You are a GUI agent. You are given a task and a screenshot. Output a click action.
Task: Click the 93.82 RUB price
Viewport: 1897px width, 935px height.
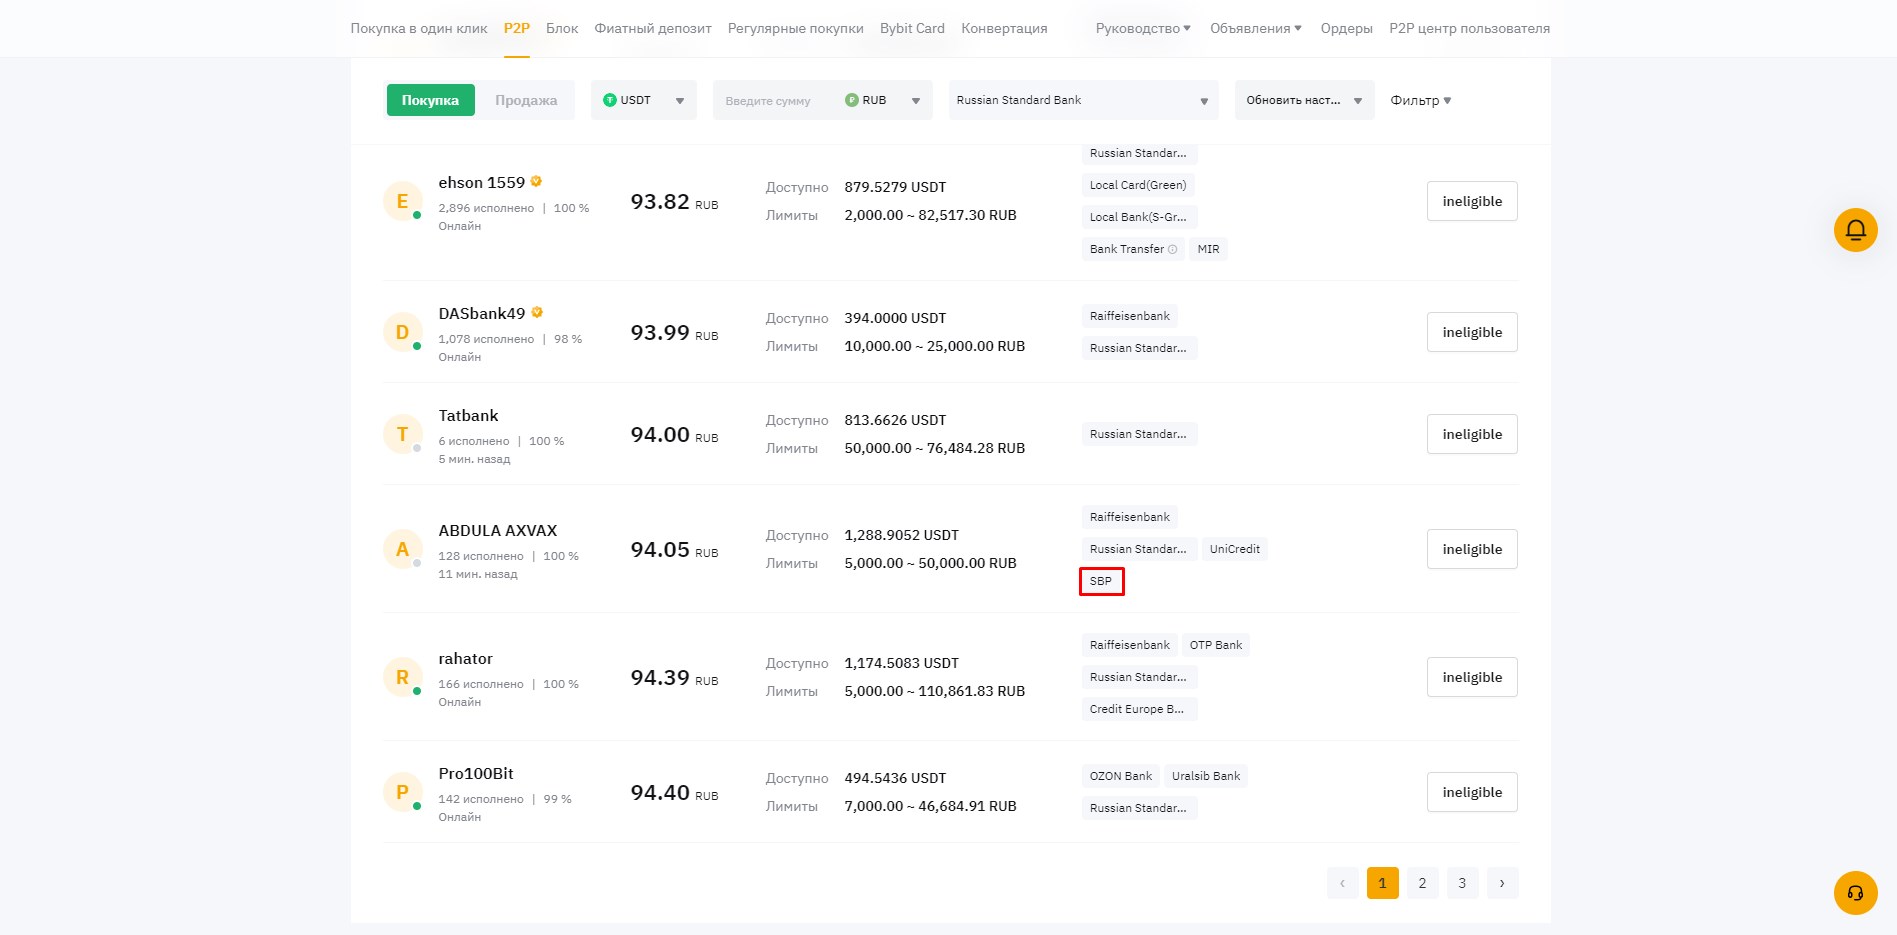674,202
